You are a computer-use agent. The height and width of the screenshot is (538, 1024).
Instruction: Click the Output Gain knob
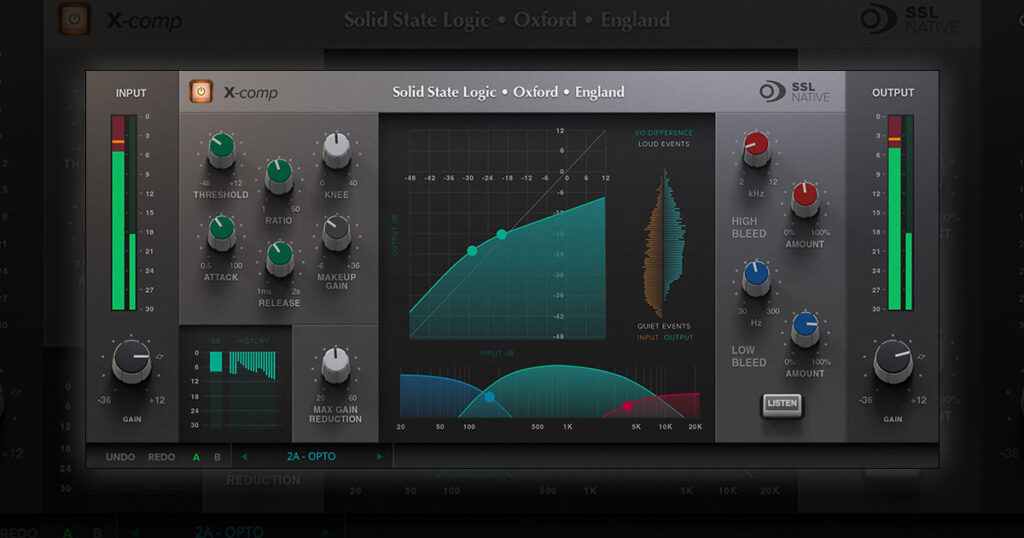[893, 361]
